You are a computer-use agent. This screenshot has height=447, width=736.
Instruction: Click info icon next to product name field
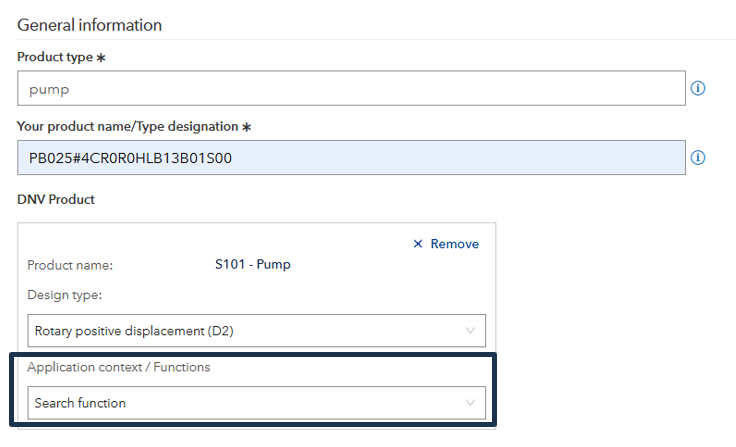(x=698, y=157)
